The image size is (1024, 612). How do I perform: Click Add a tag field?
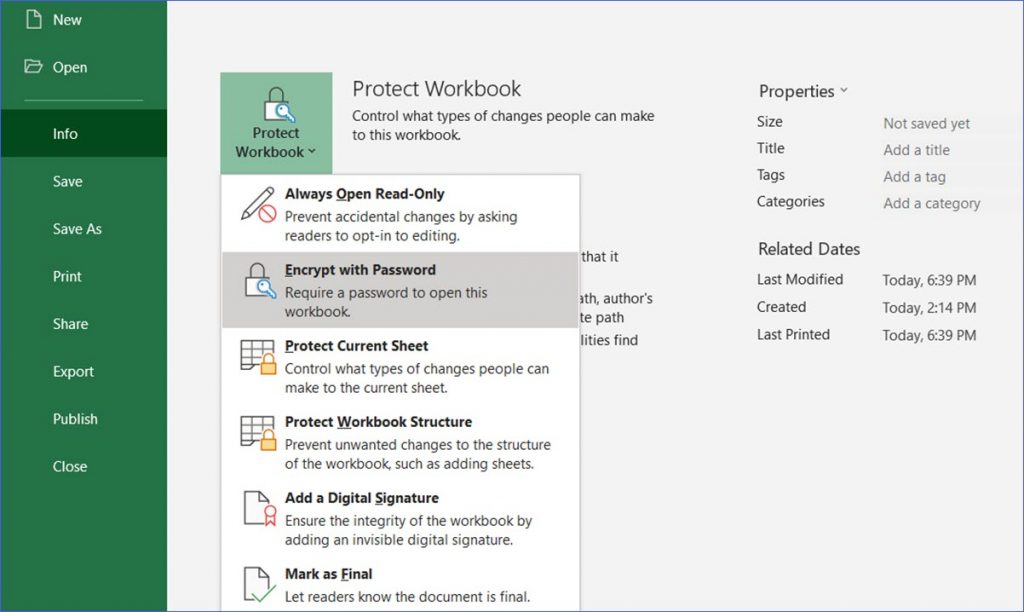pyautogui.click(x=912, y=176)
